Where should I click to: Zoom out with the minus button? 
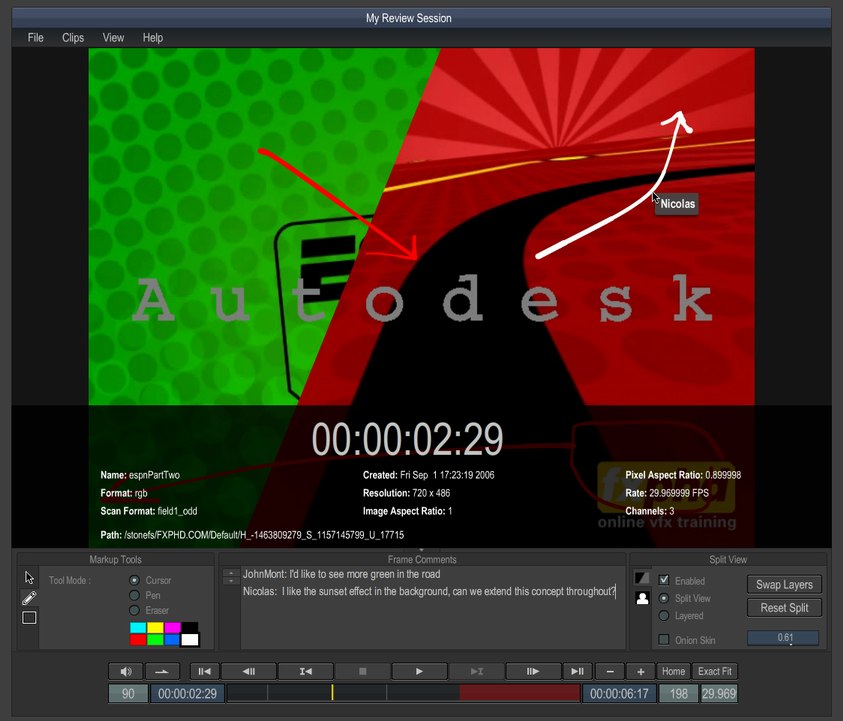point(610,671)
